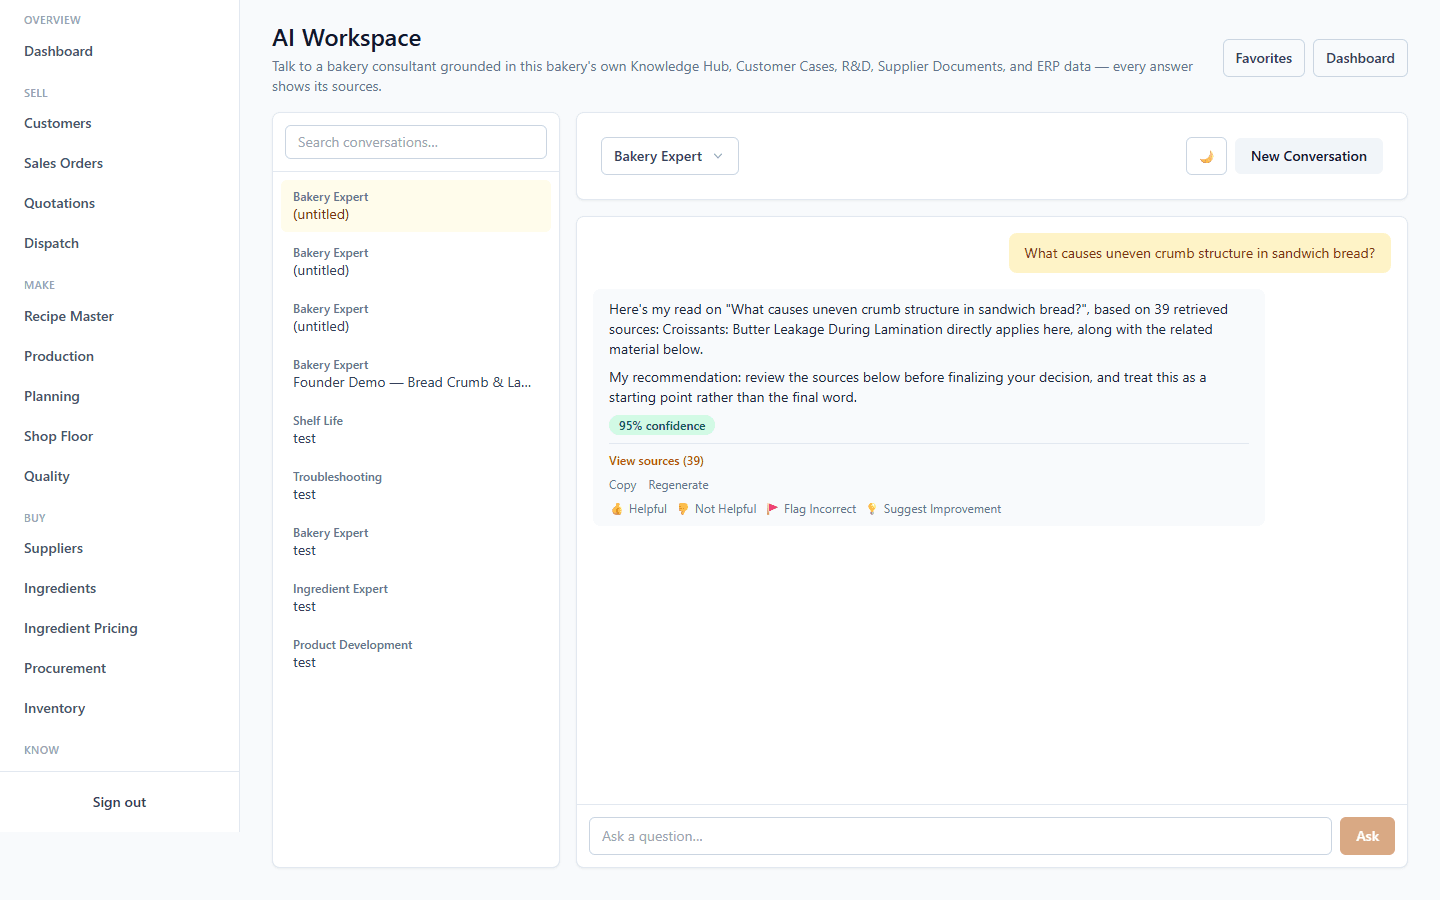Go to Ingredient Pricing
The width and height of the screenshot is (1440, 900).
pos(81,628)
